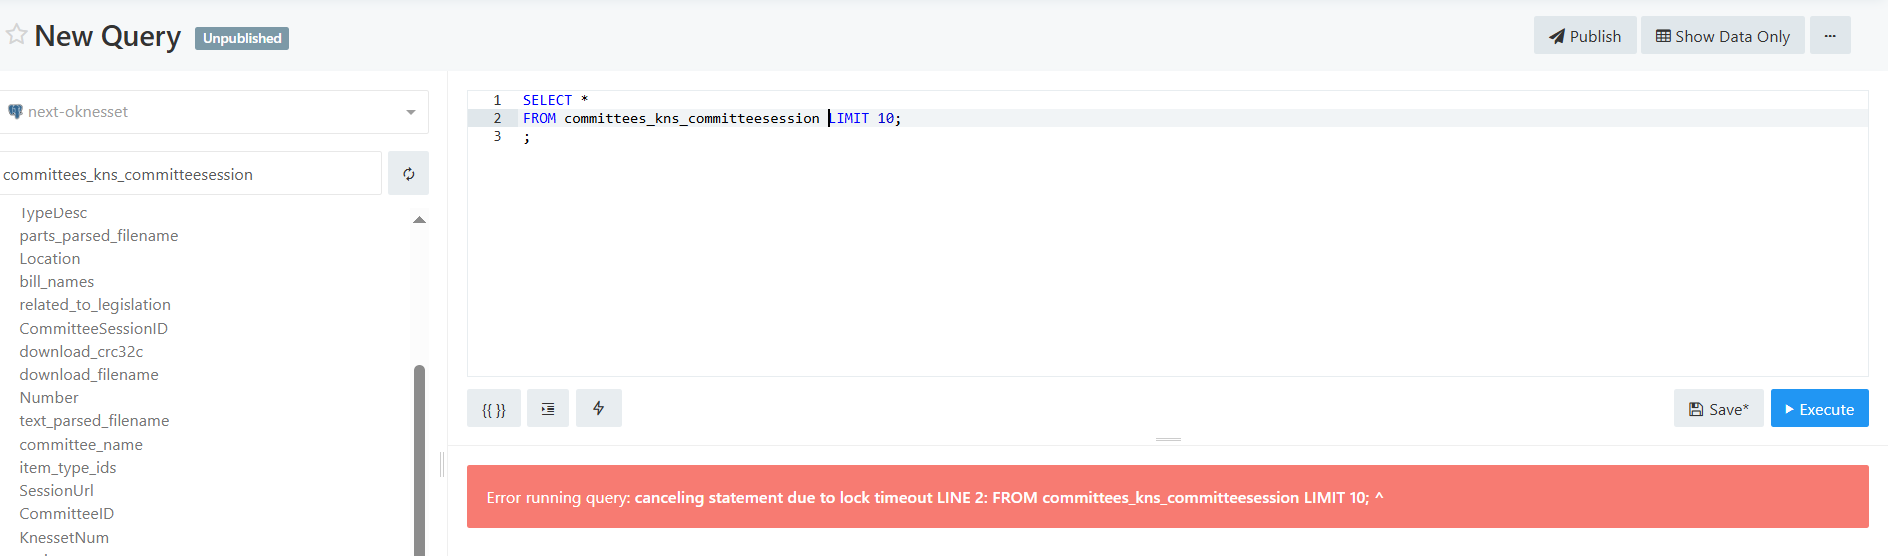Select the committee_name column
The width and height of the screenshot is (1888, 556).
click(81, 444)
